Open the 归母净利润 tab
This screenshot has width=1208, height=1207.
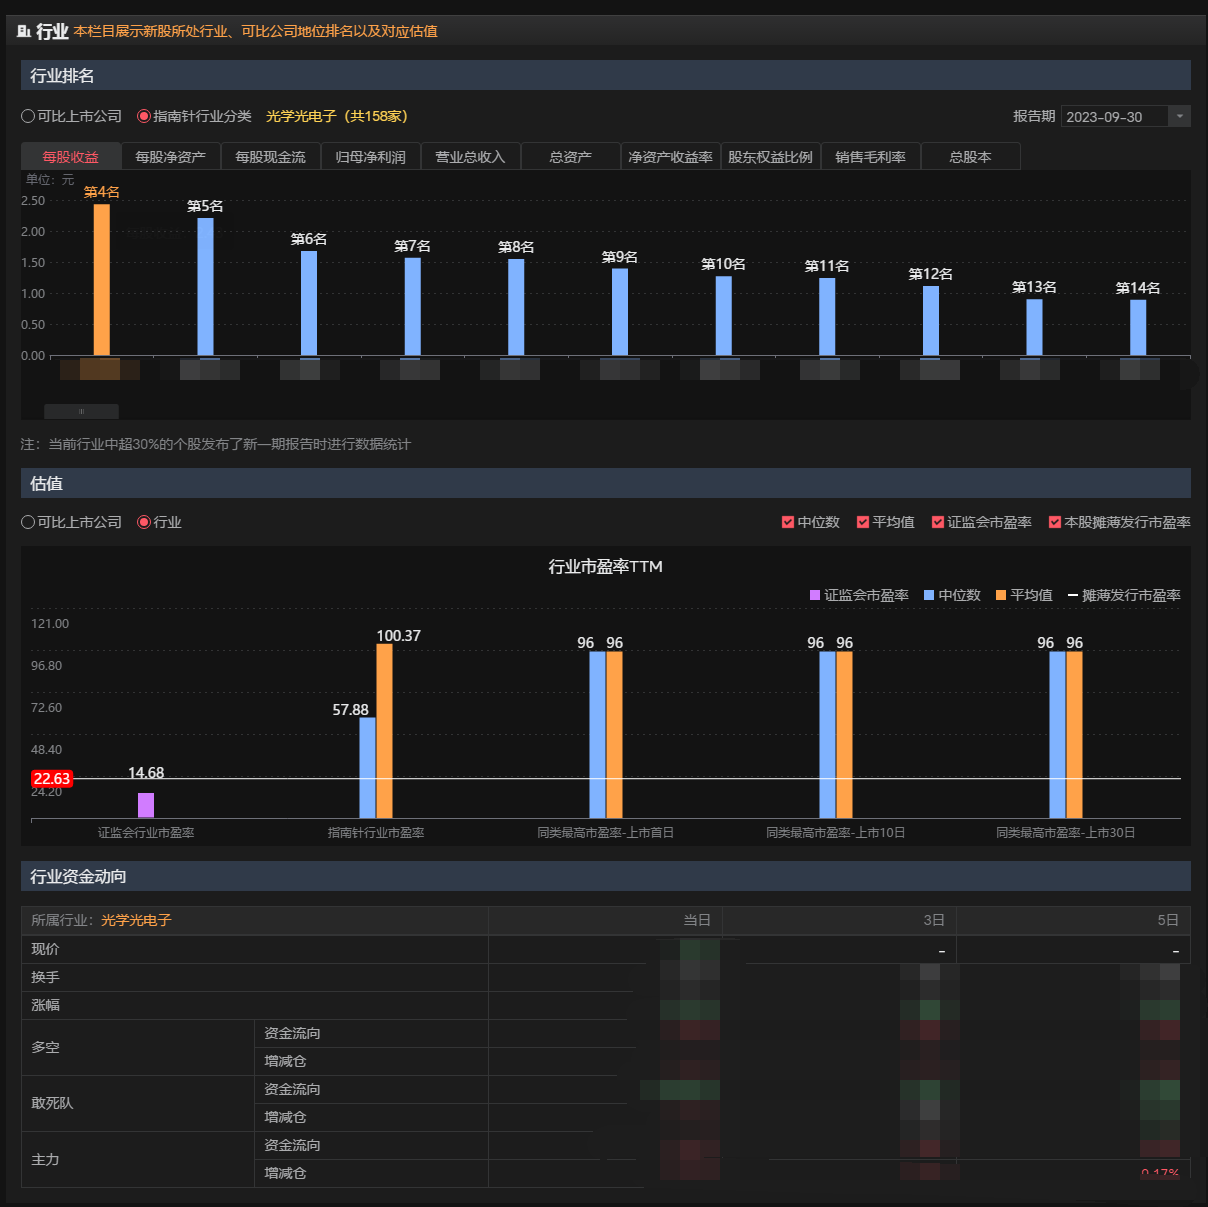pyautogui.click(x=371, y=157)
